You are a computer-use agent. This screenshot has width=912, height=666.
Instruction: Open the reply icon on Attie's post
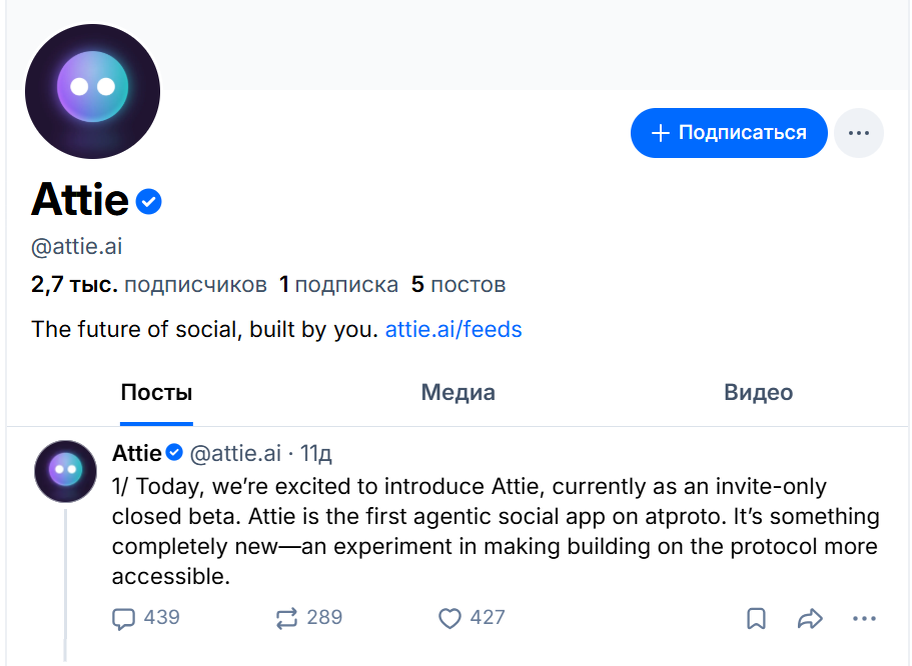[123, 619]
